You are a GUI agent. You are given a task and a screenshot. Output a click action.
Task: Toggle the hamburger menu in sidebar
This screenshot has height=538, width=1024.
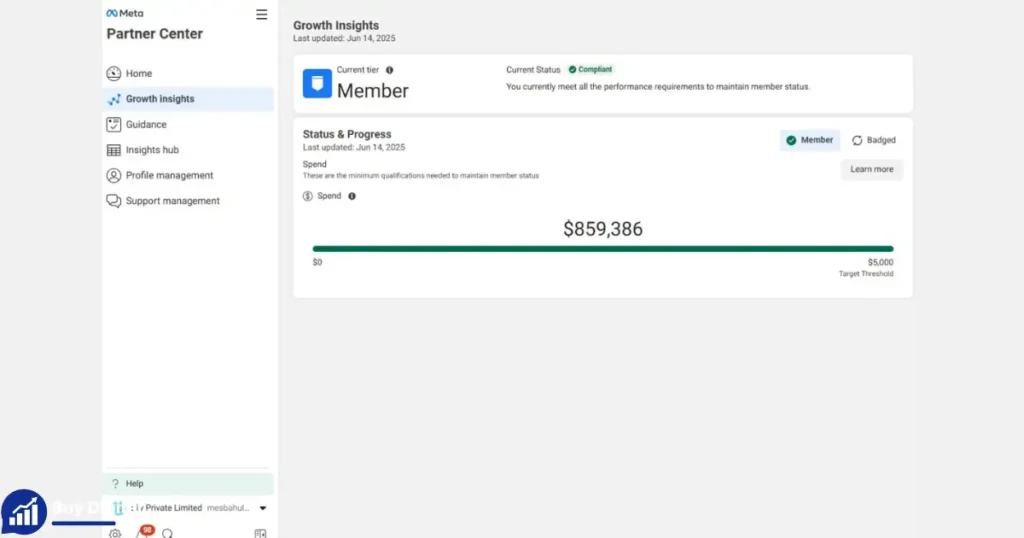[x=261, y=14]
